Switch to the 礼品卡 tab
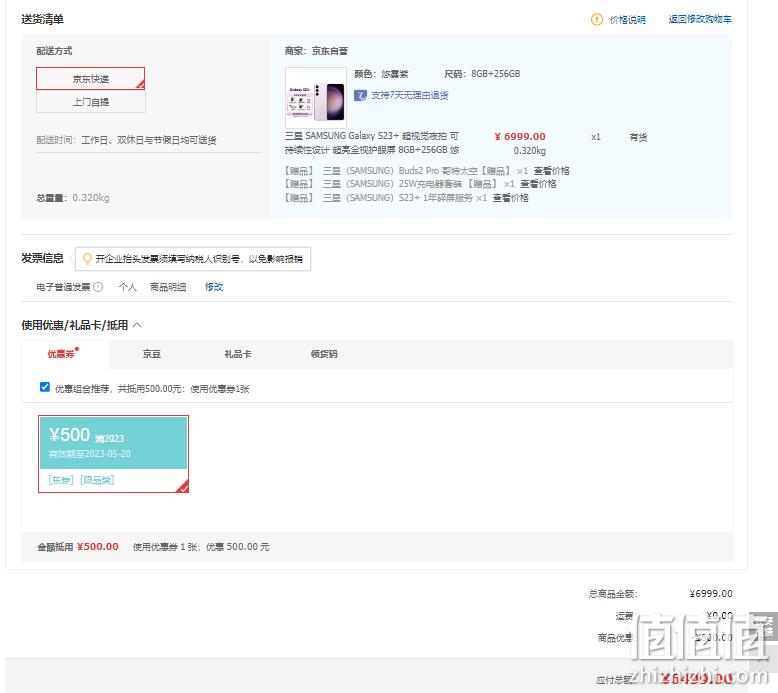This screenshot has width=778, height=693. point(238,354)
